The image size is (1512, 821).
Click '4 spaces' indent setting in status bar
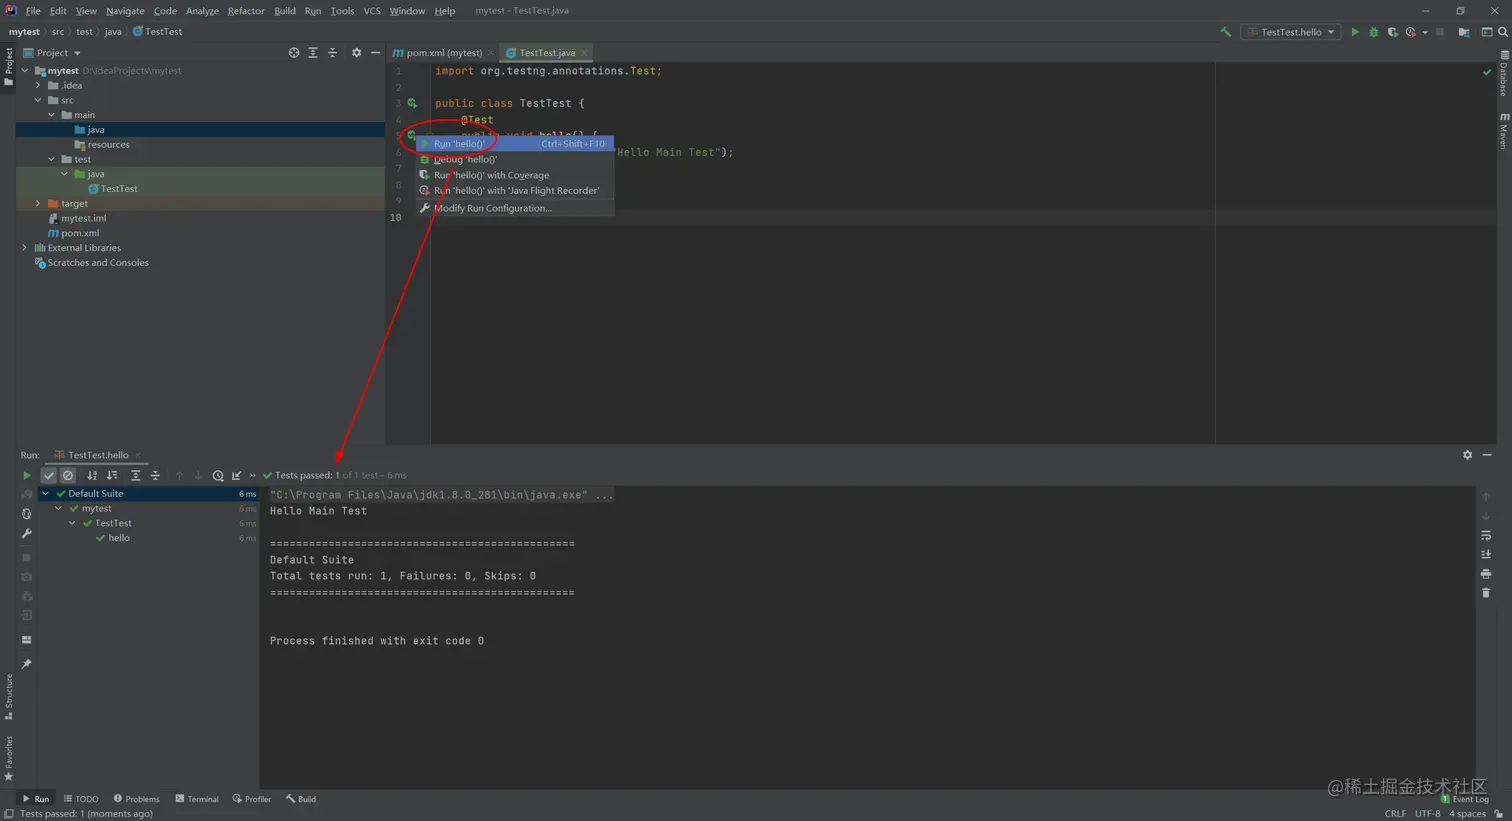pos(1467,813)
